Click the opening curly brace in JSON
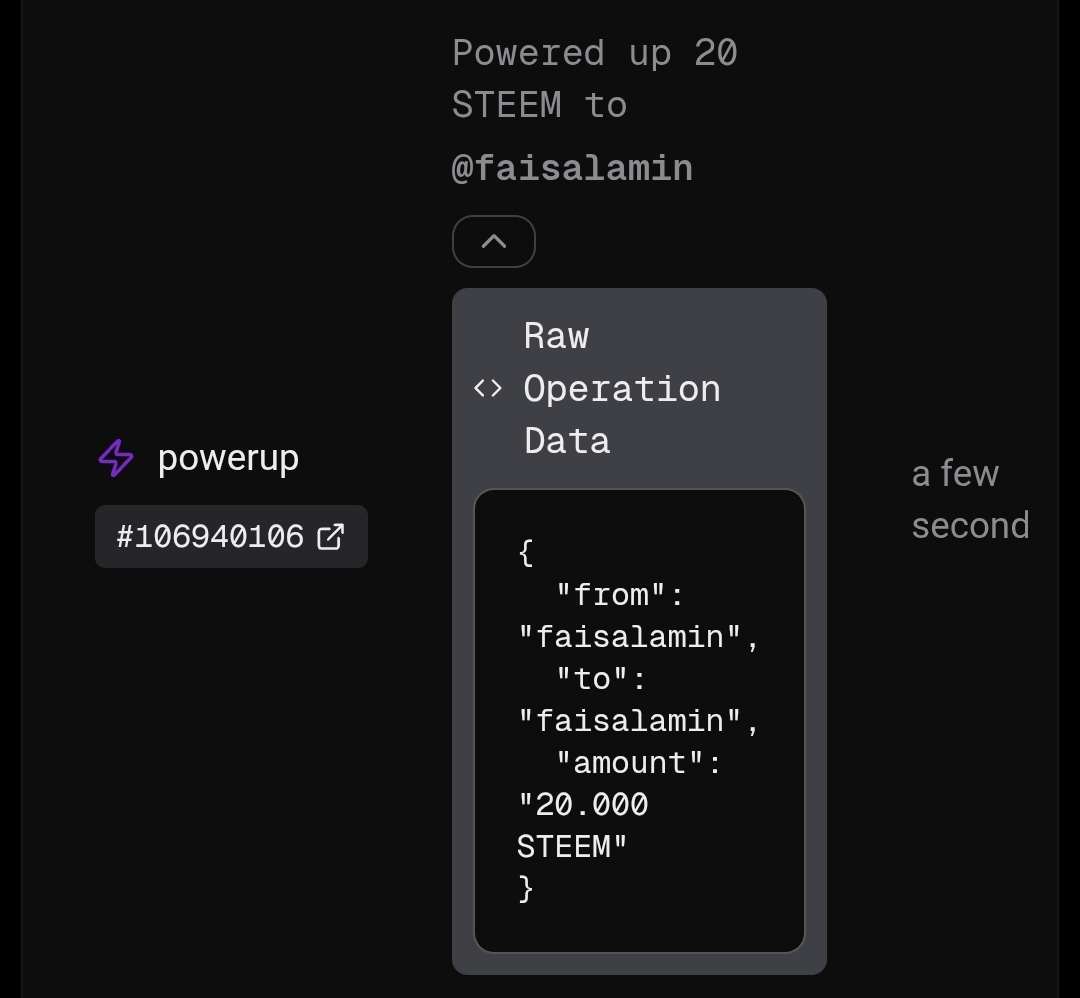 (526, 553)
